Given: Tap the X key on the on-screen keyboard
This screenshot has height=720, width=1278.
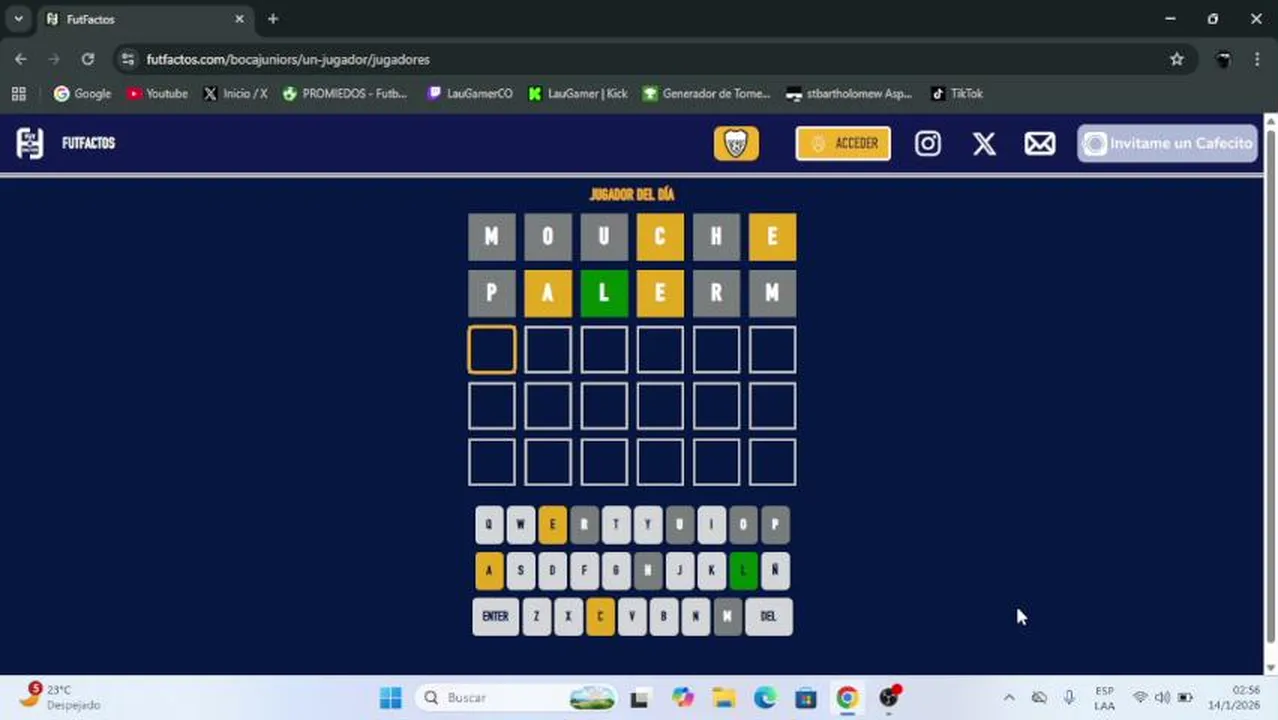Looking at the screenshot, I should click(x=568, y=617).
